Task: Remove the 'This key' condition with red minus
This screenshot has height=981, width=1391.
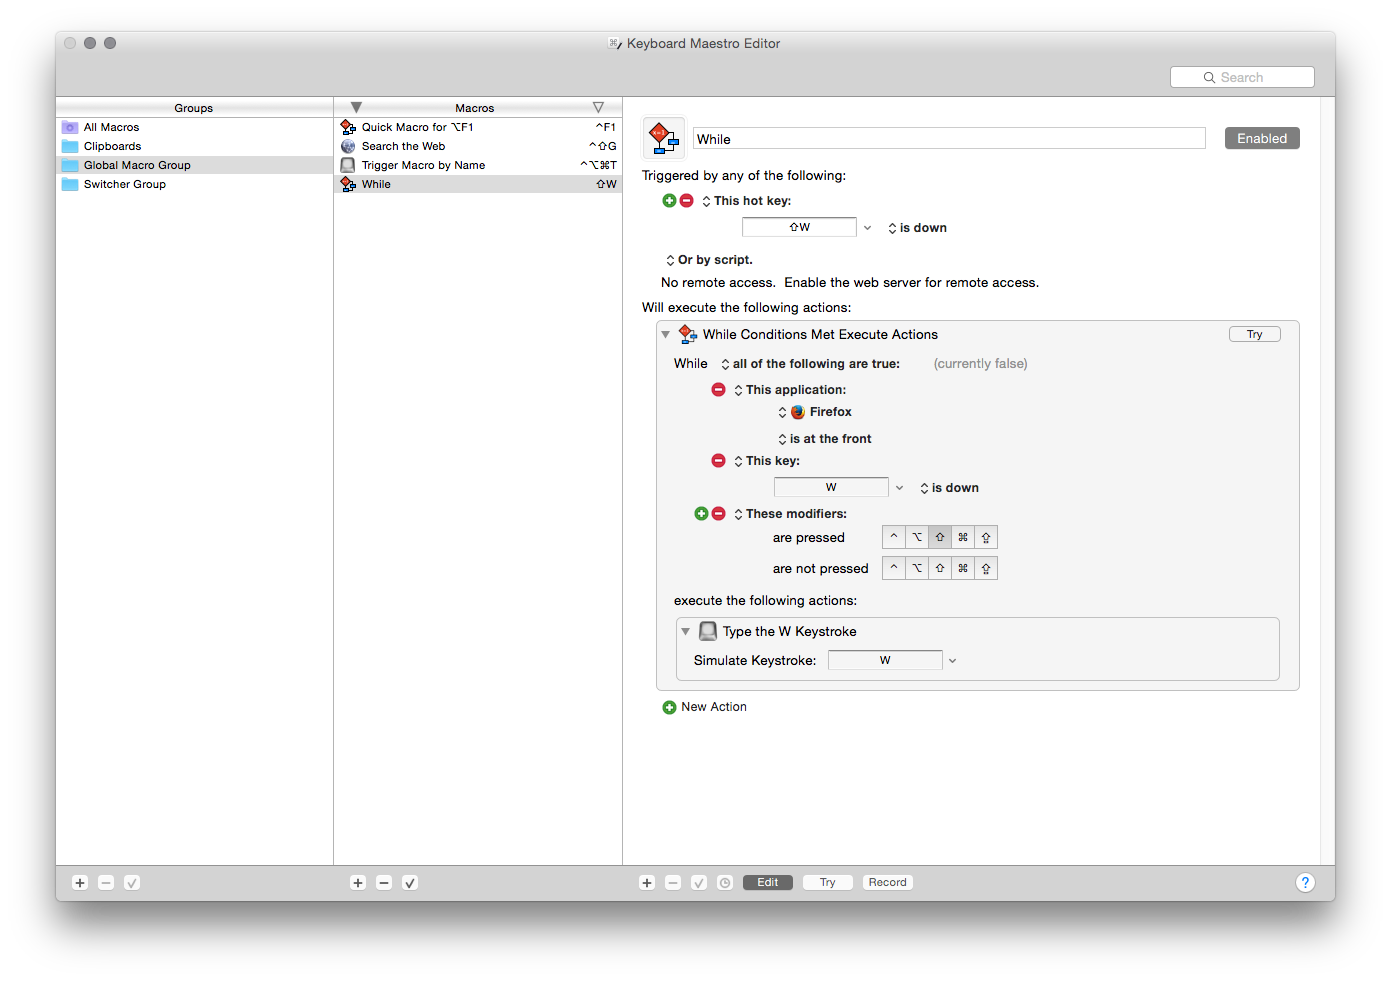Action: (x=718, y=461)
